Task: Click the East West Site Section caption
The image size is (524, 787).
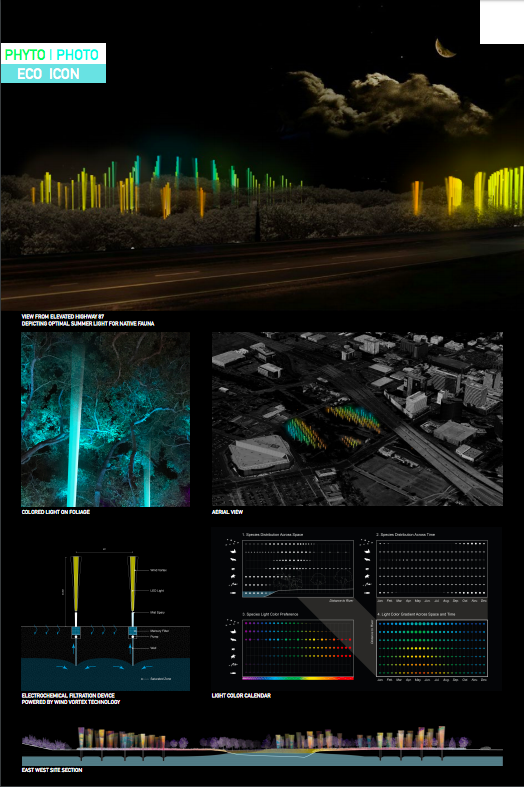Action: 52,770
